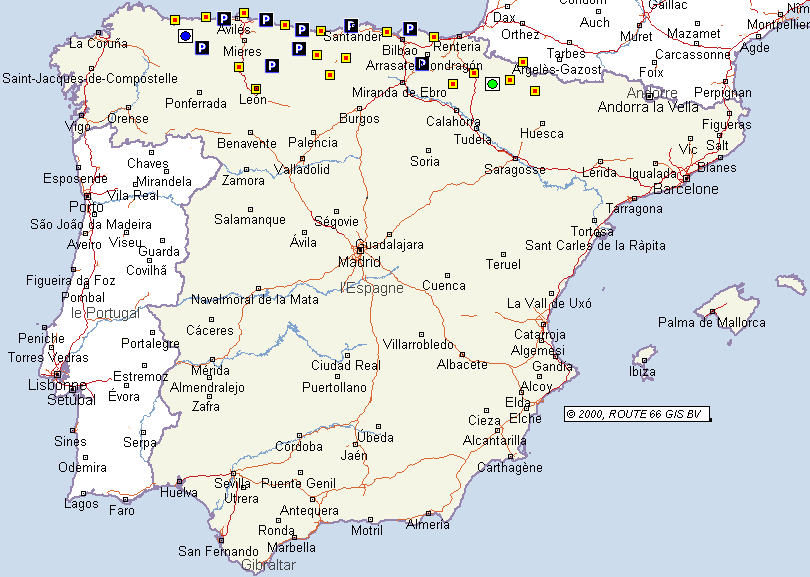Click the Sevilla city label
The height and width of the screenshot is (577, 810).
click(233, 484)
